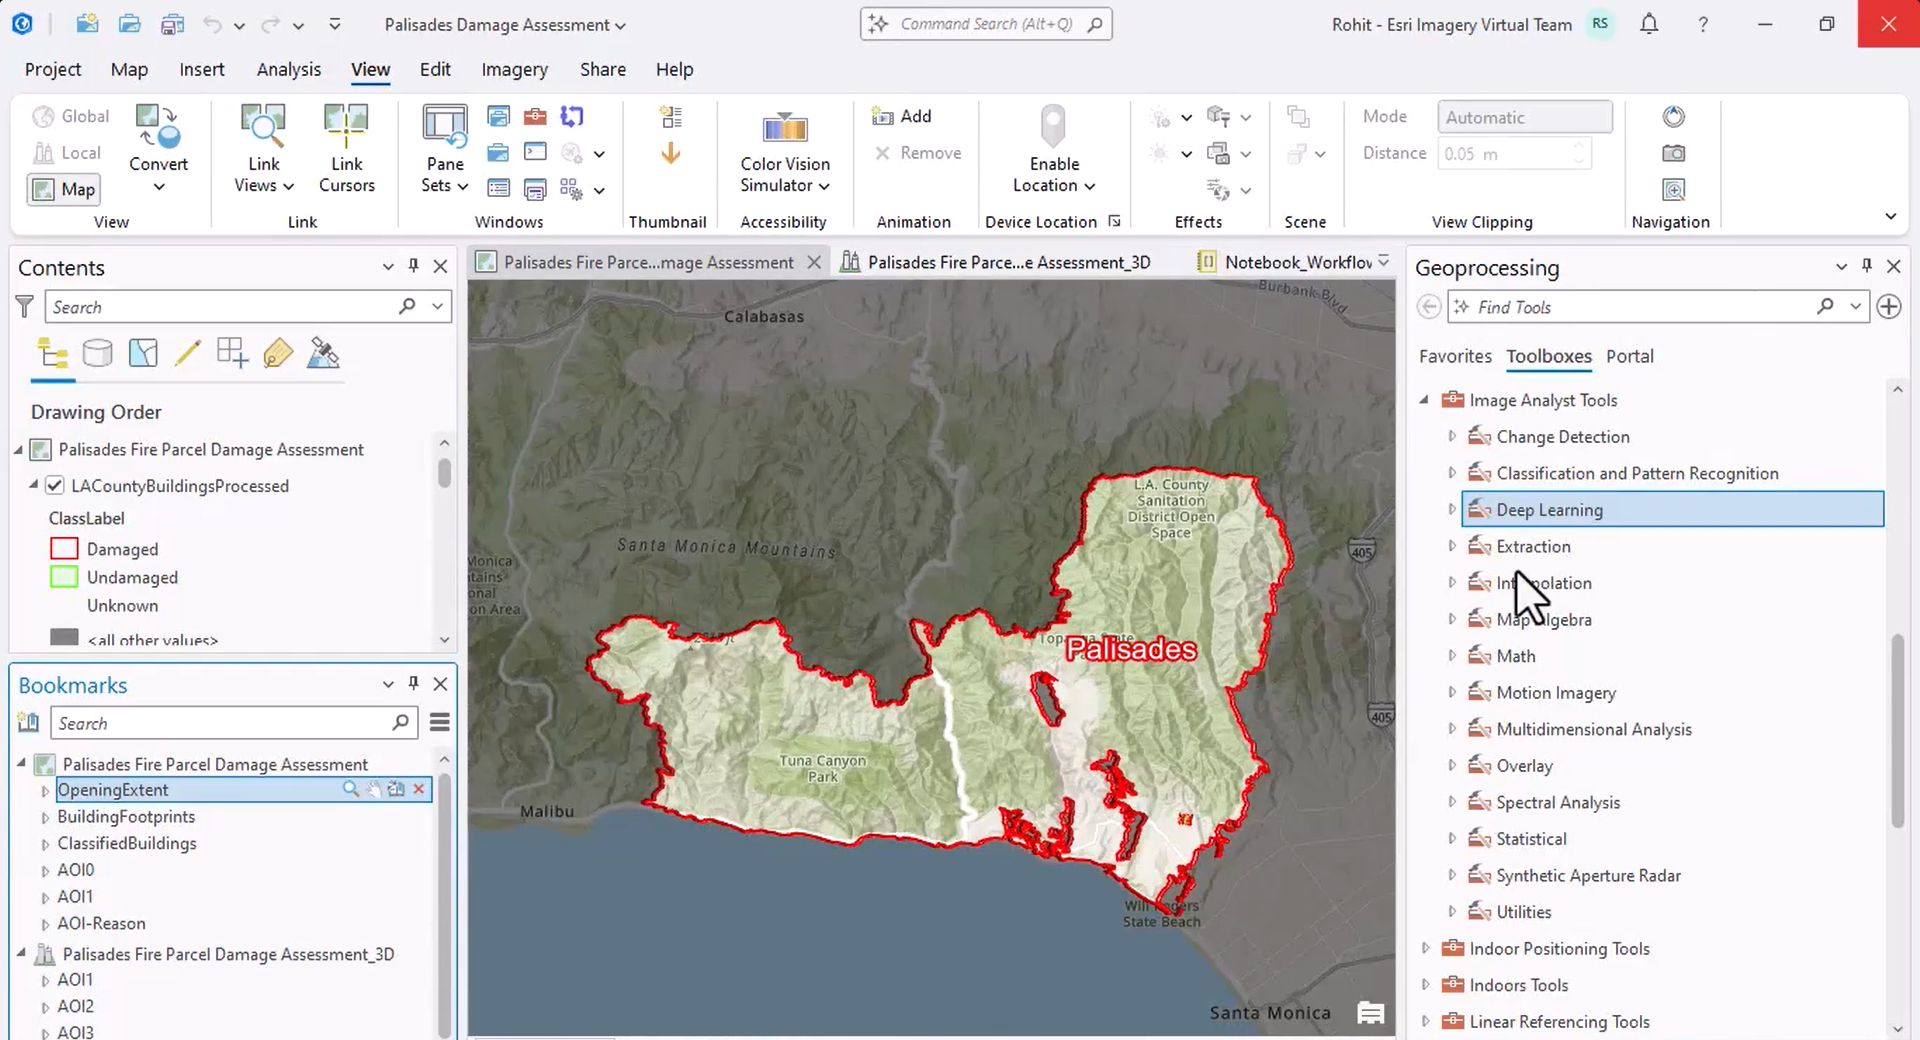This screenshot has height=1040, width=1920.
Task: Click inside the Command Search field
Action: 985,23
